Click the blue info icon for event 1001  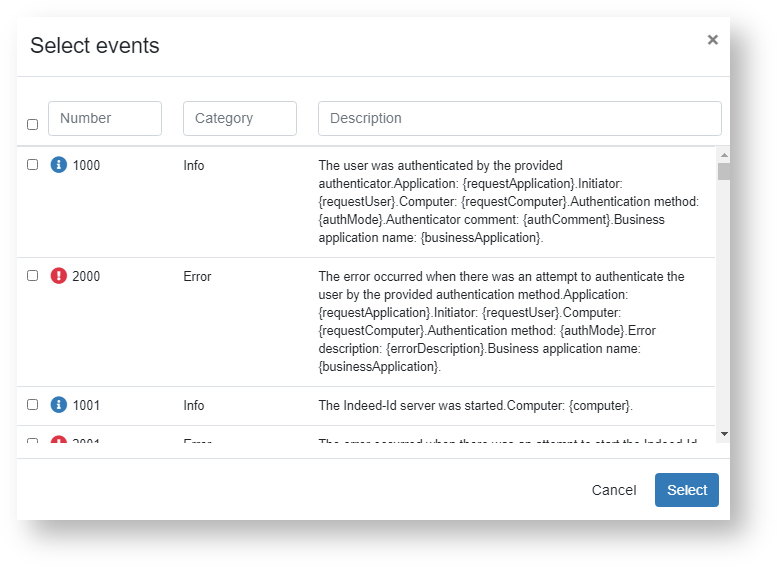pos(59,405)
